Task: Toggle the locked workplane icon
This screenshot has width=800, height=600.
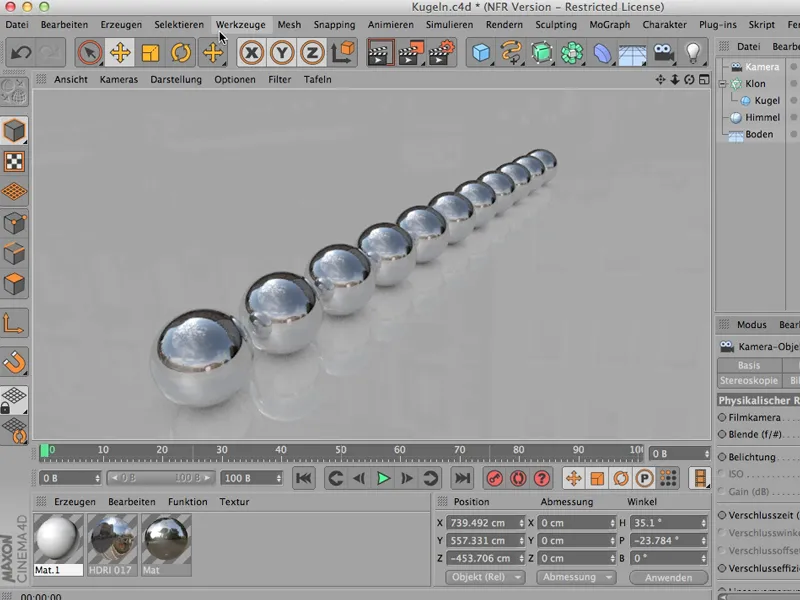Action: 14,399
